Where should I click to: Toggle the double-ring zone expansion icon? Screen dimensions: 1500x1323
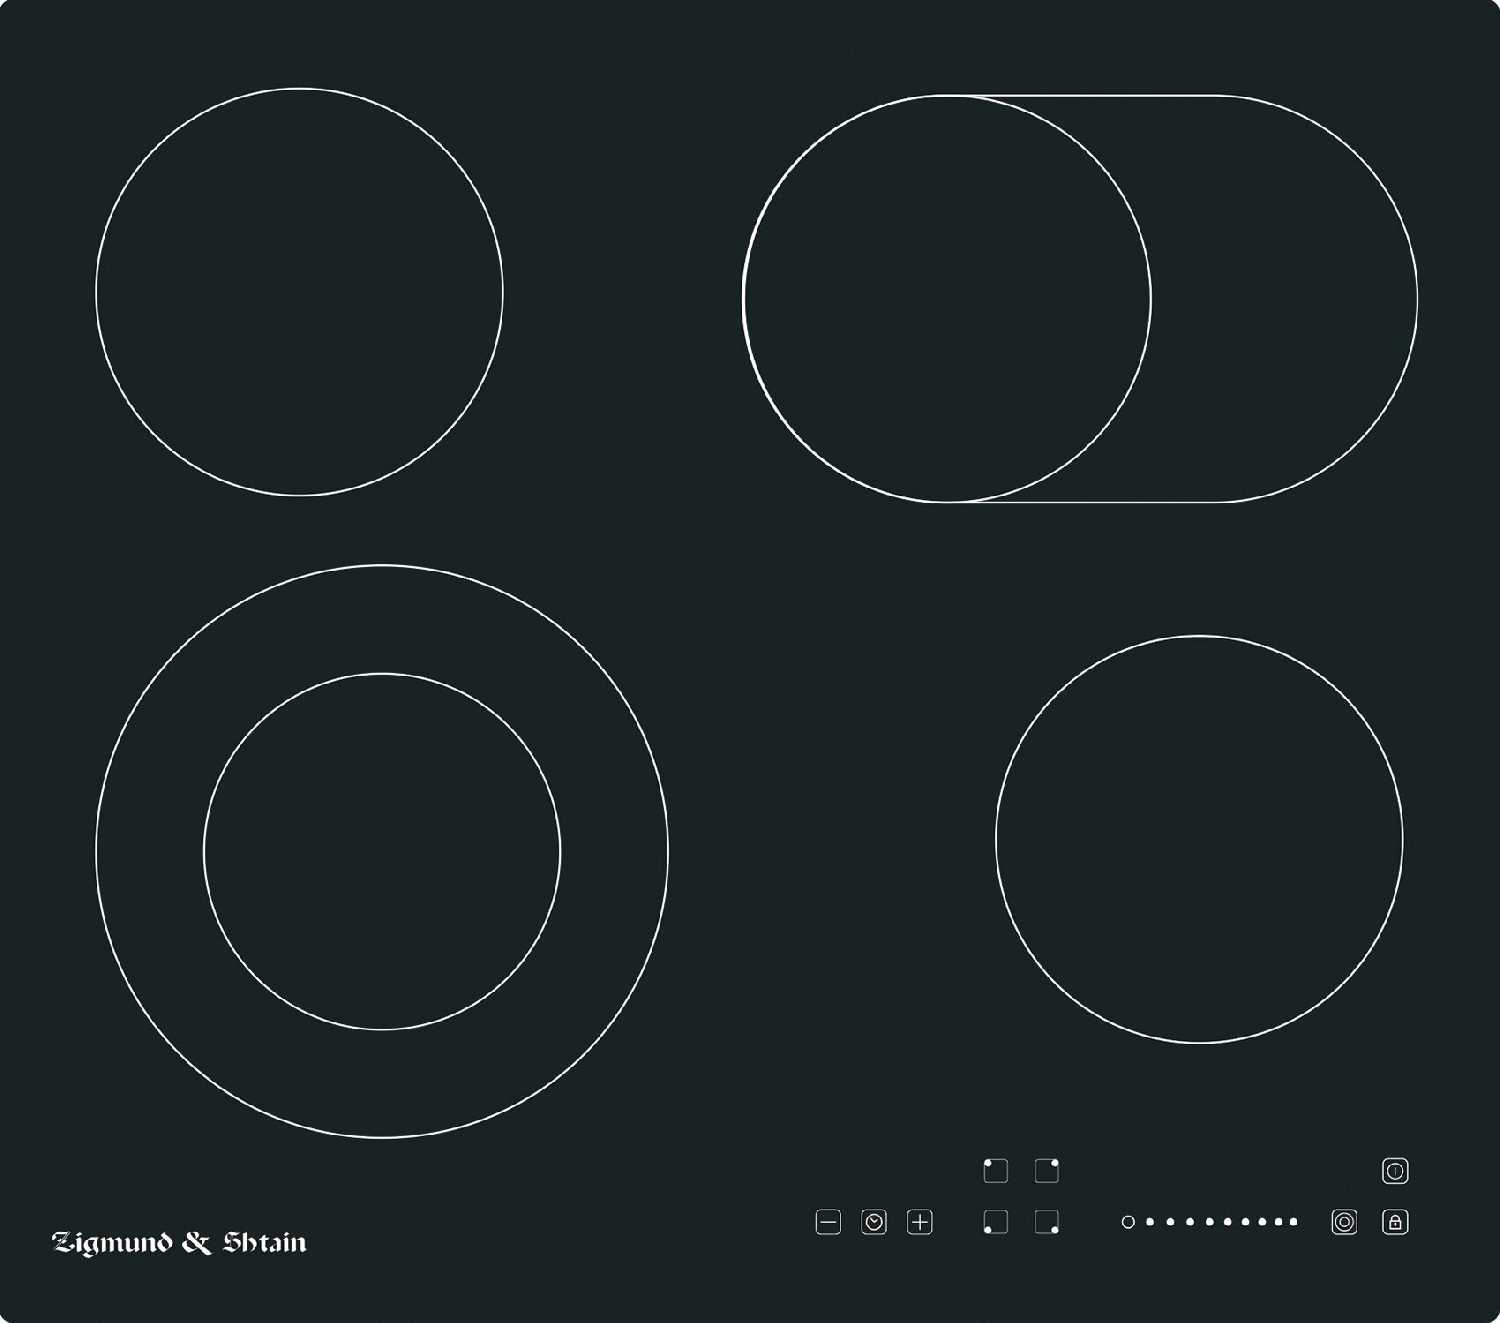pyautogui.click(x=1344, y=1222)
